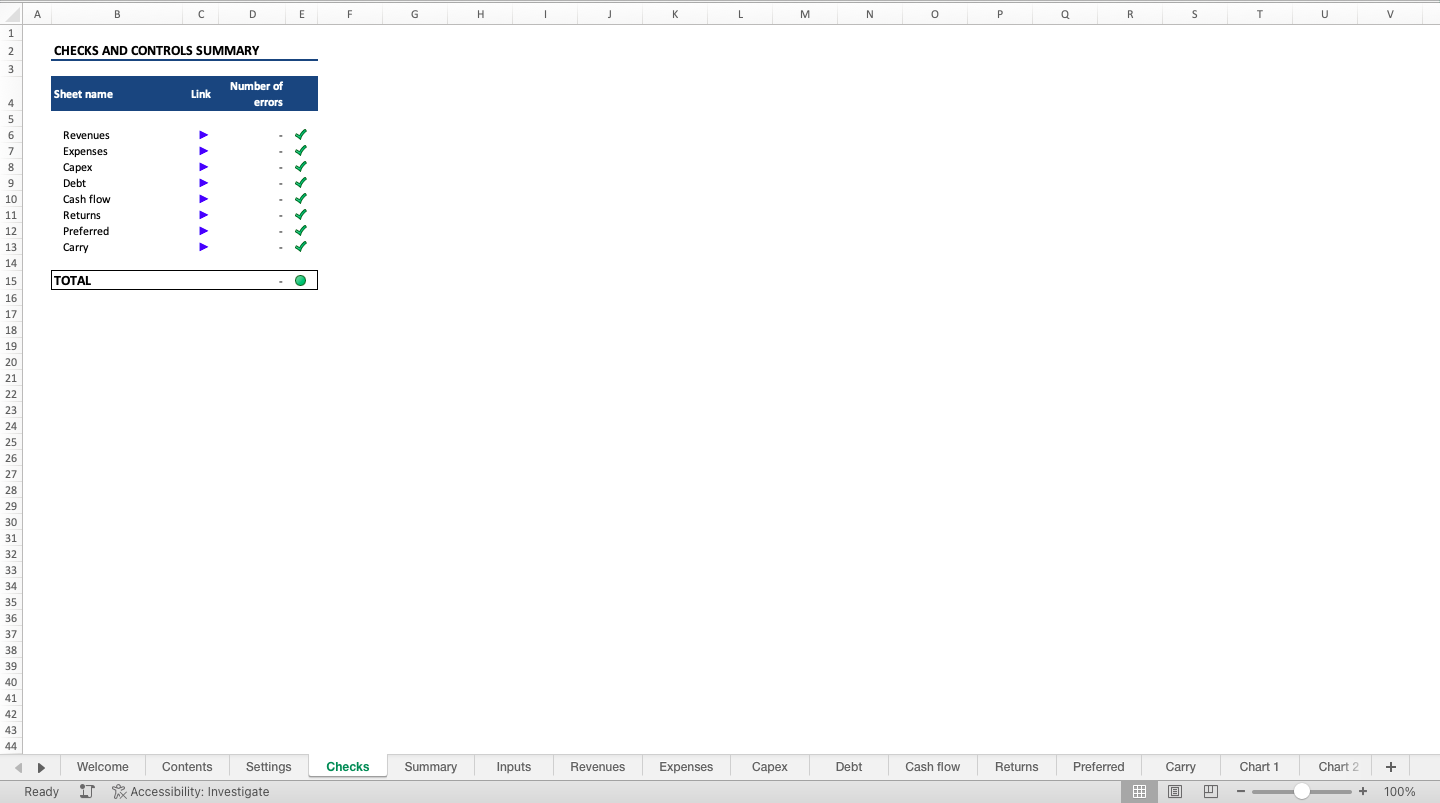Adjust the zoom slider handle
This screenshot has height=803, width=1440.
coord(1302,792)
